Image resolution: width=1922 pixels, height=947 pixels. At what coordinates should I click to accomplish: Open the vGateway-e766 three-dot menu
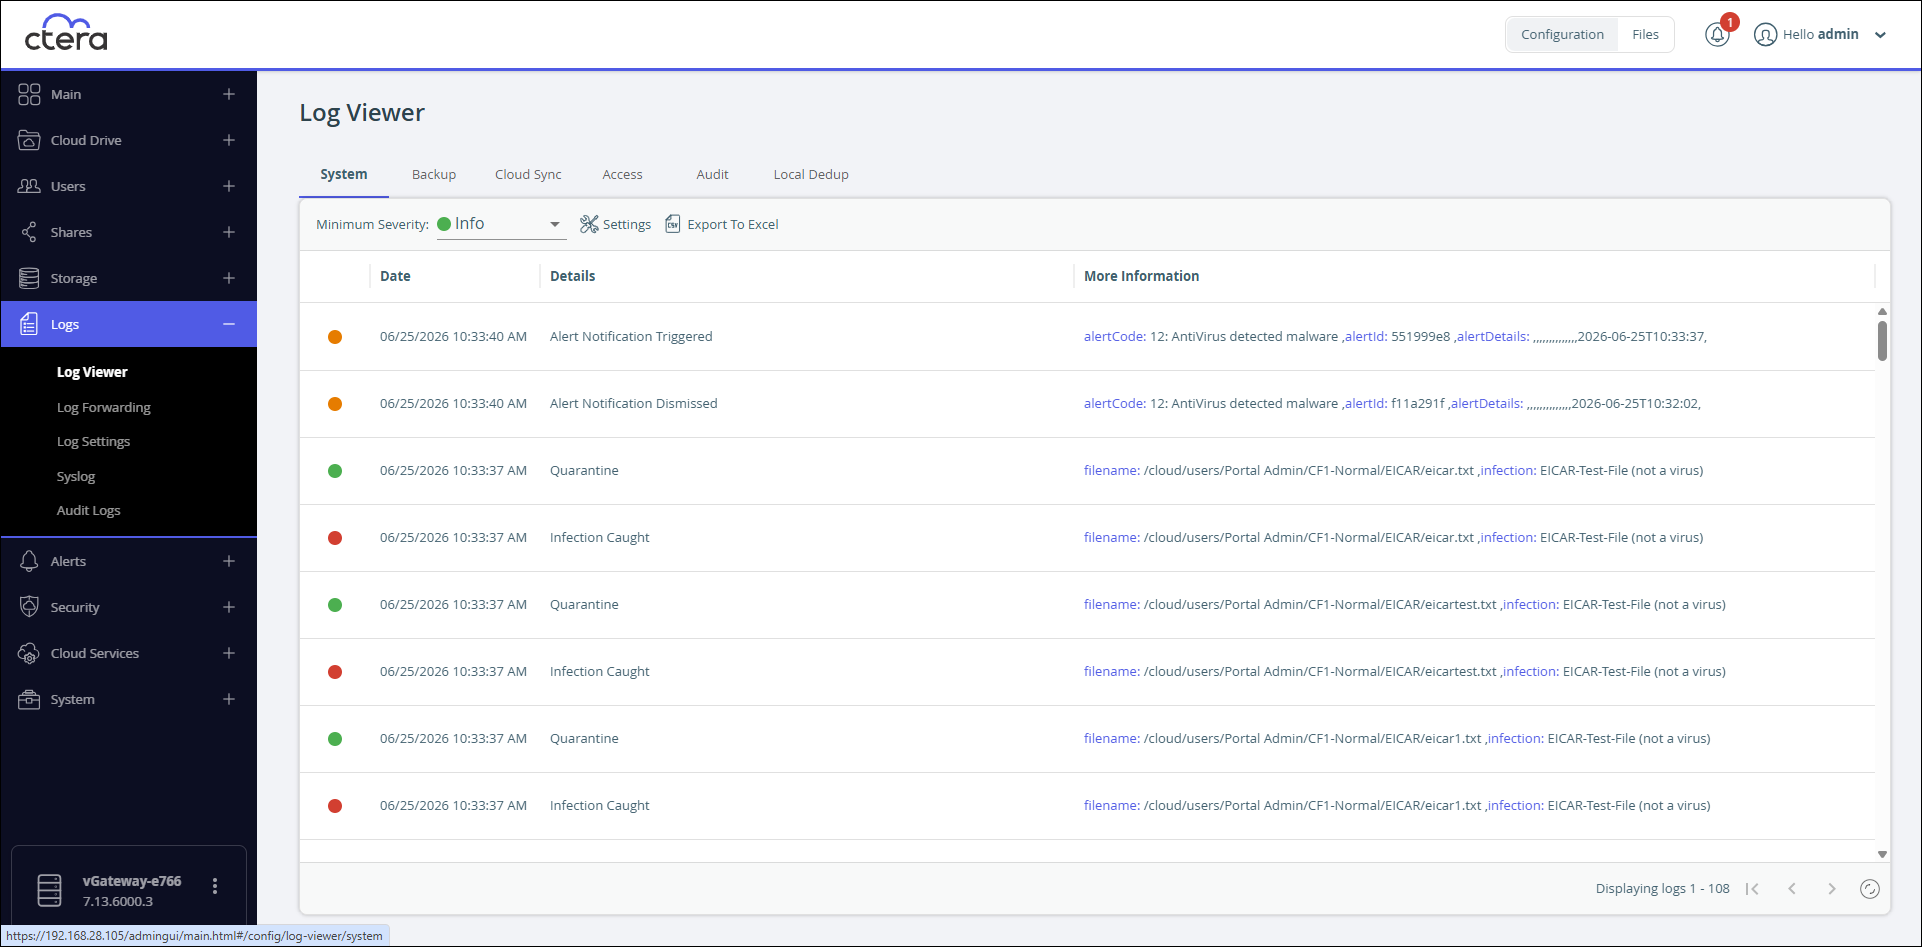(215, 886)
